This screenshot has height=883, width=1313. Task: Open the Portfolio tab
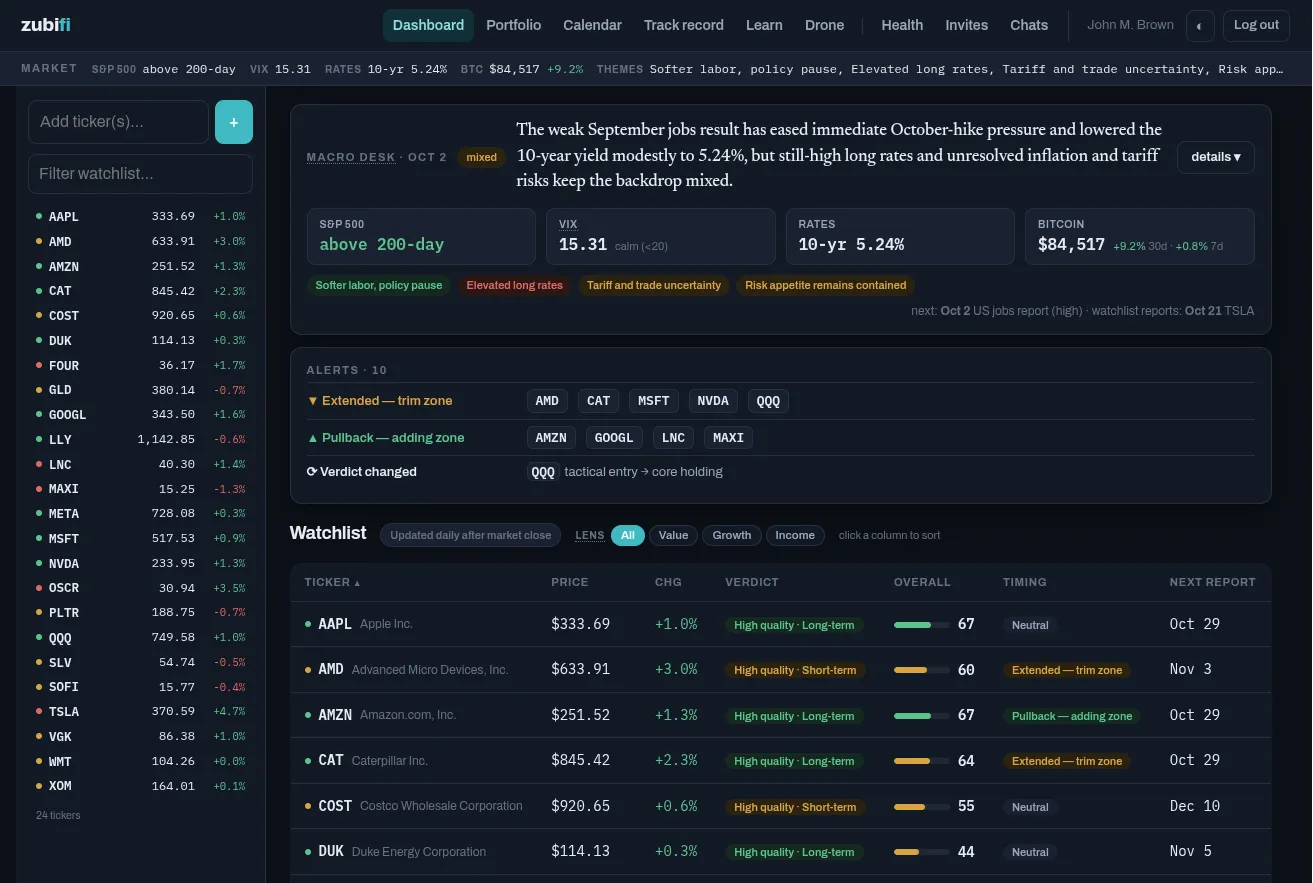[x=514, y=25]
